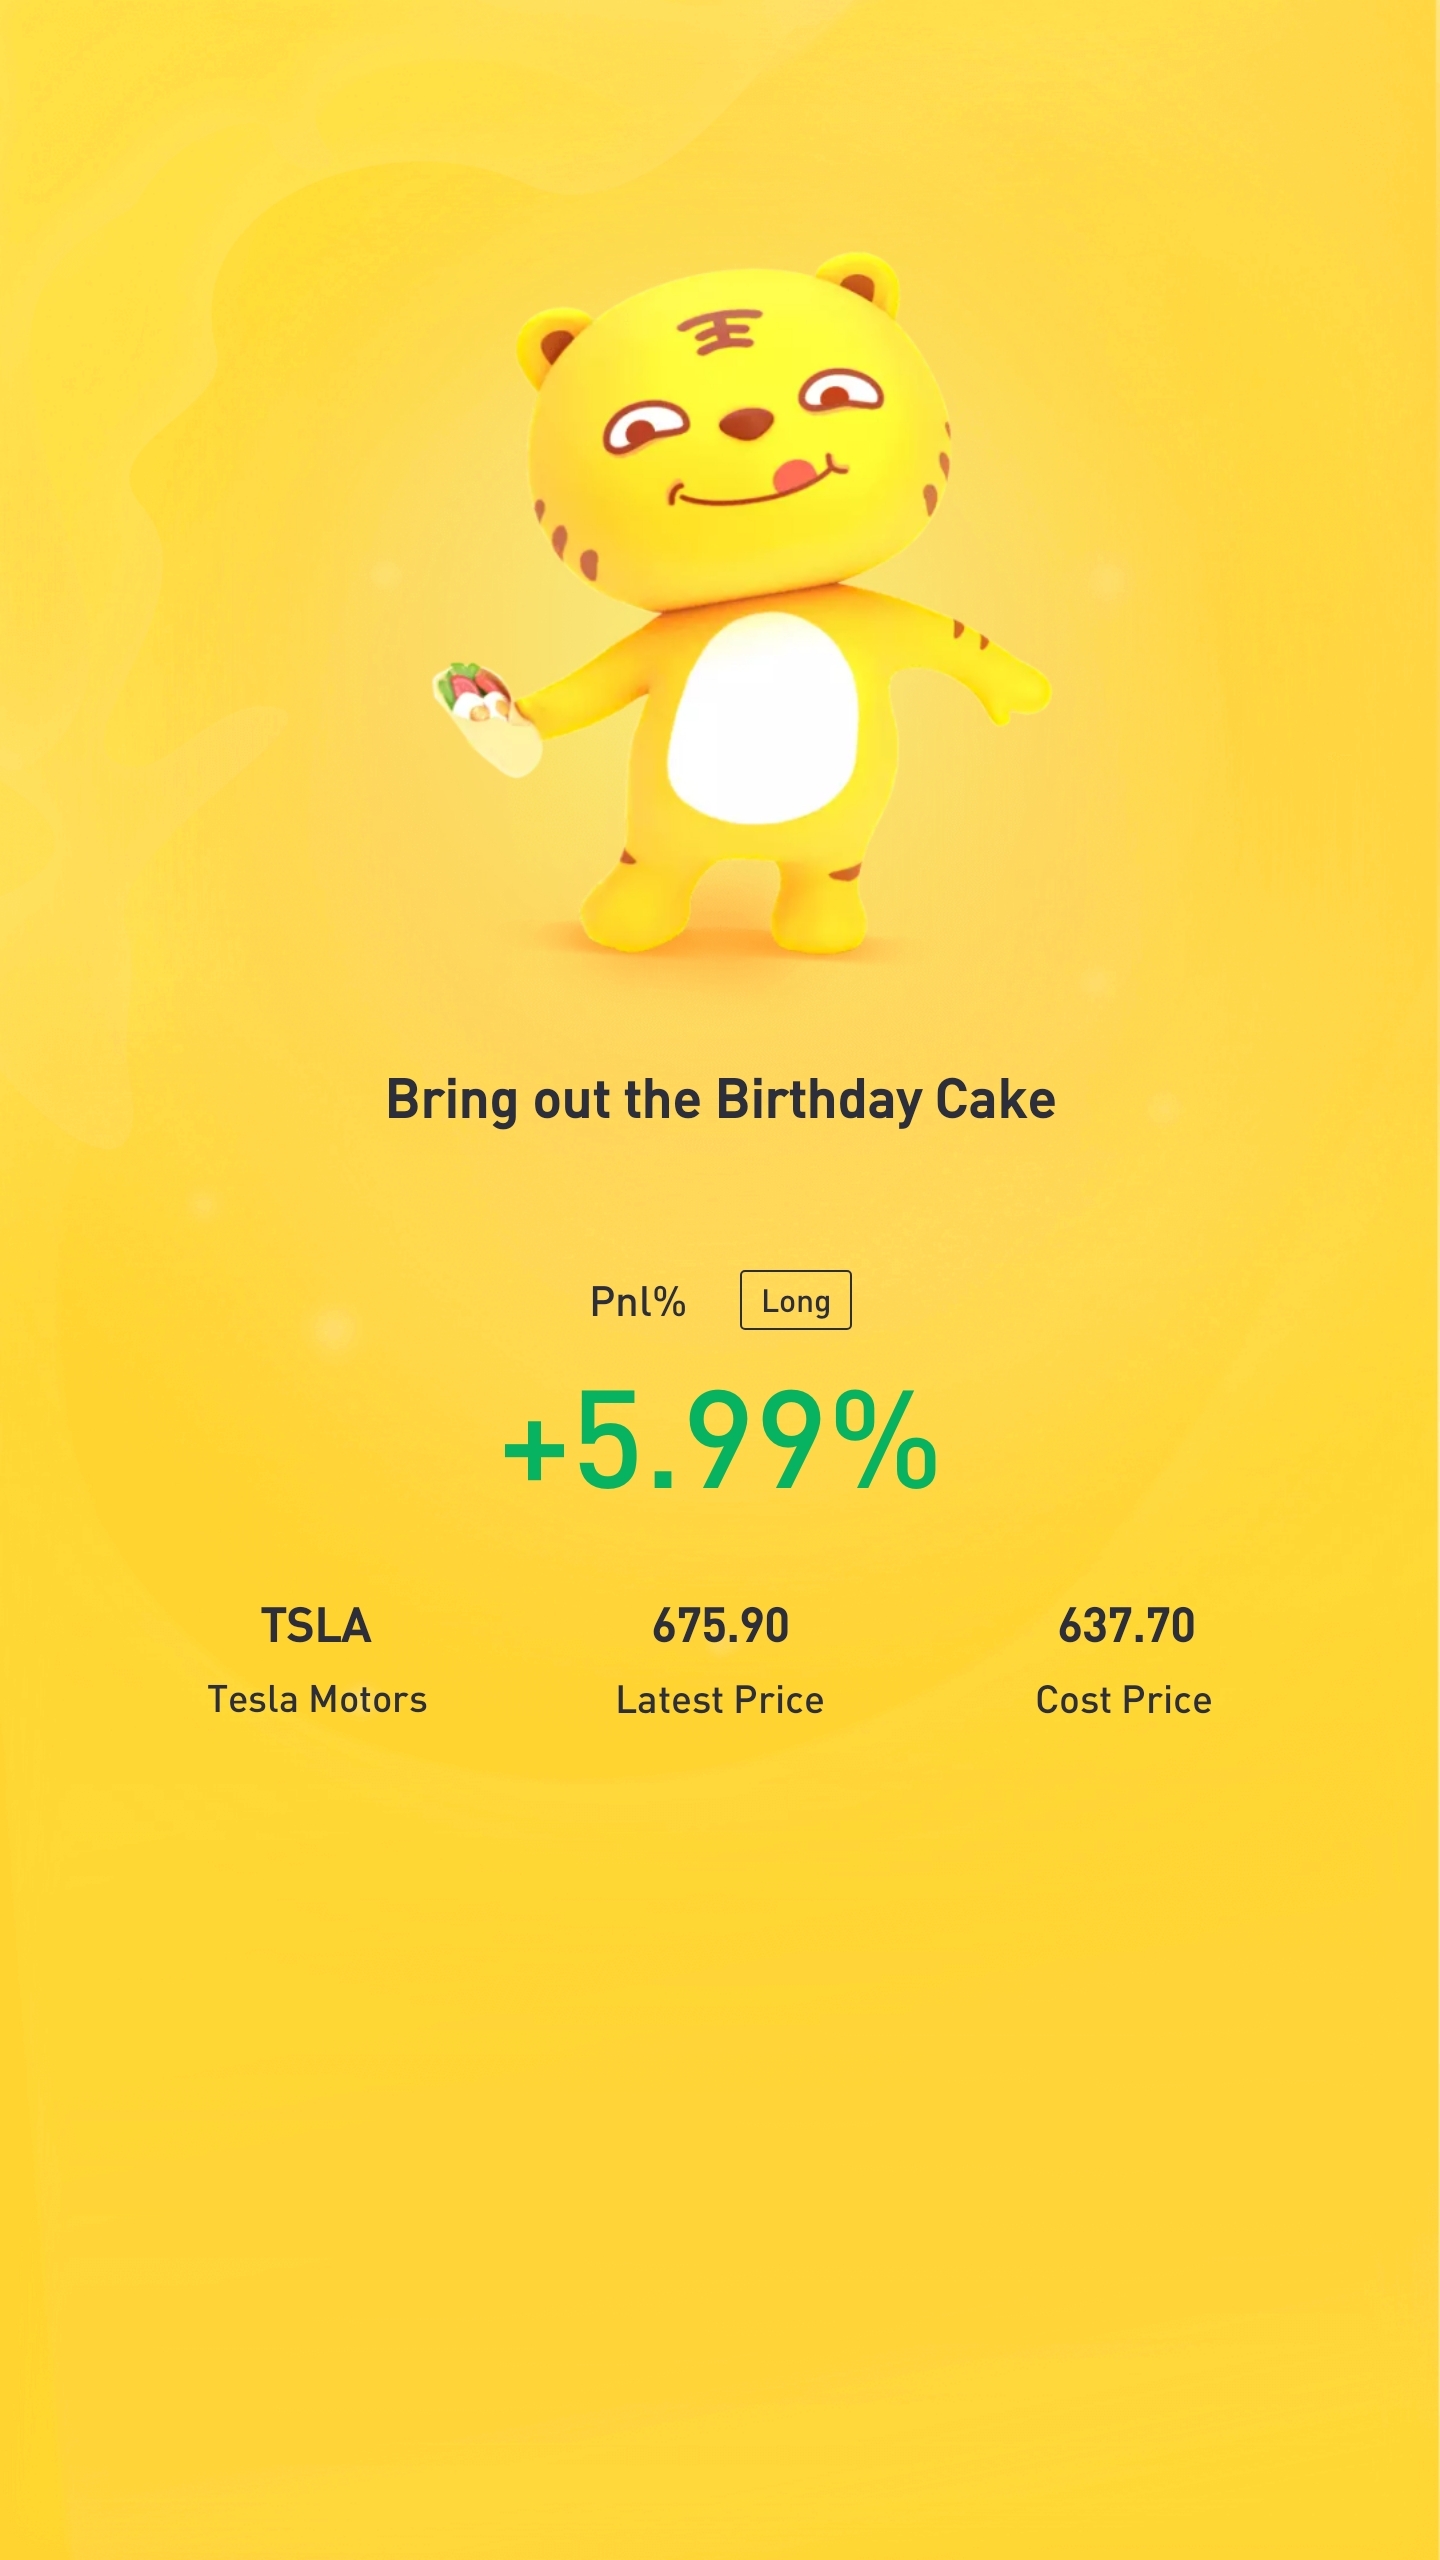Viewport: 1440px width, 2560px height.
Task: Click the tiger mascot's nose
Action: click(x=746, y=424)
